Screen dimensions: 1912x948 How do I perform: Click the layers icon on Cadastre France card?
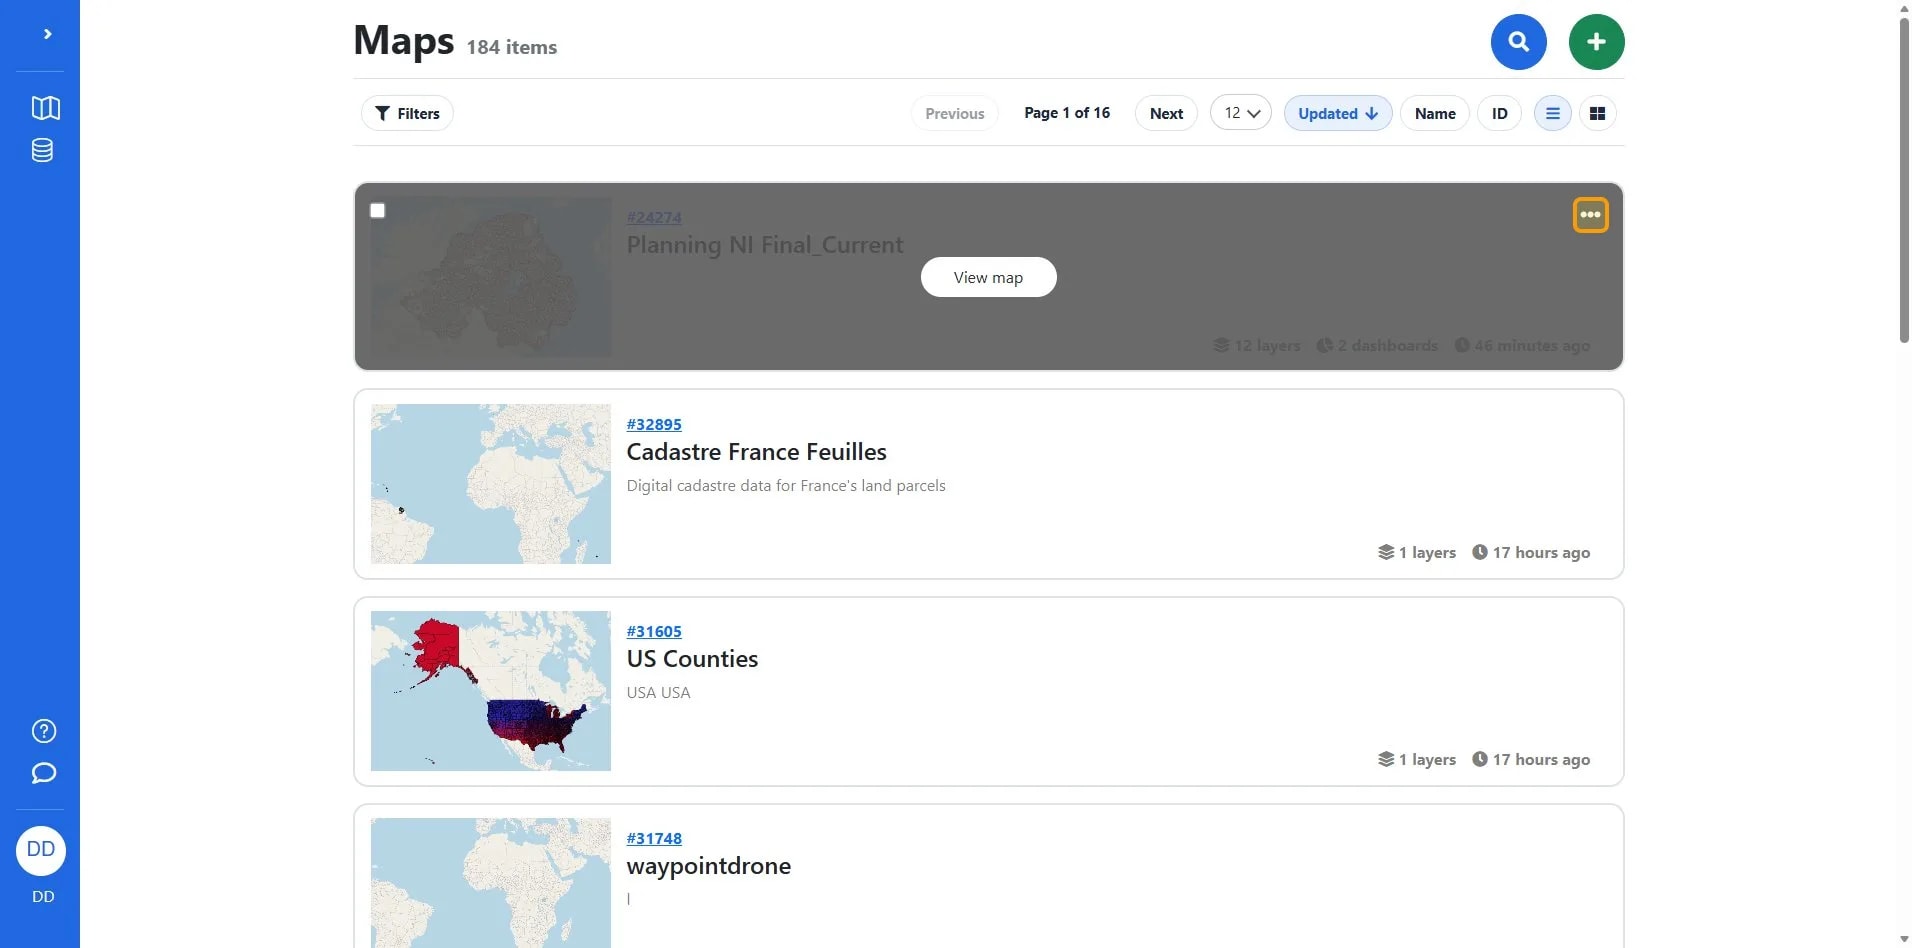1386,552
